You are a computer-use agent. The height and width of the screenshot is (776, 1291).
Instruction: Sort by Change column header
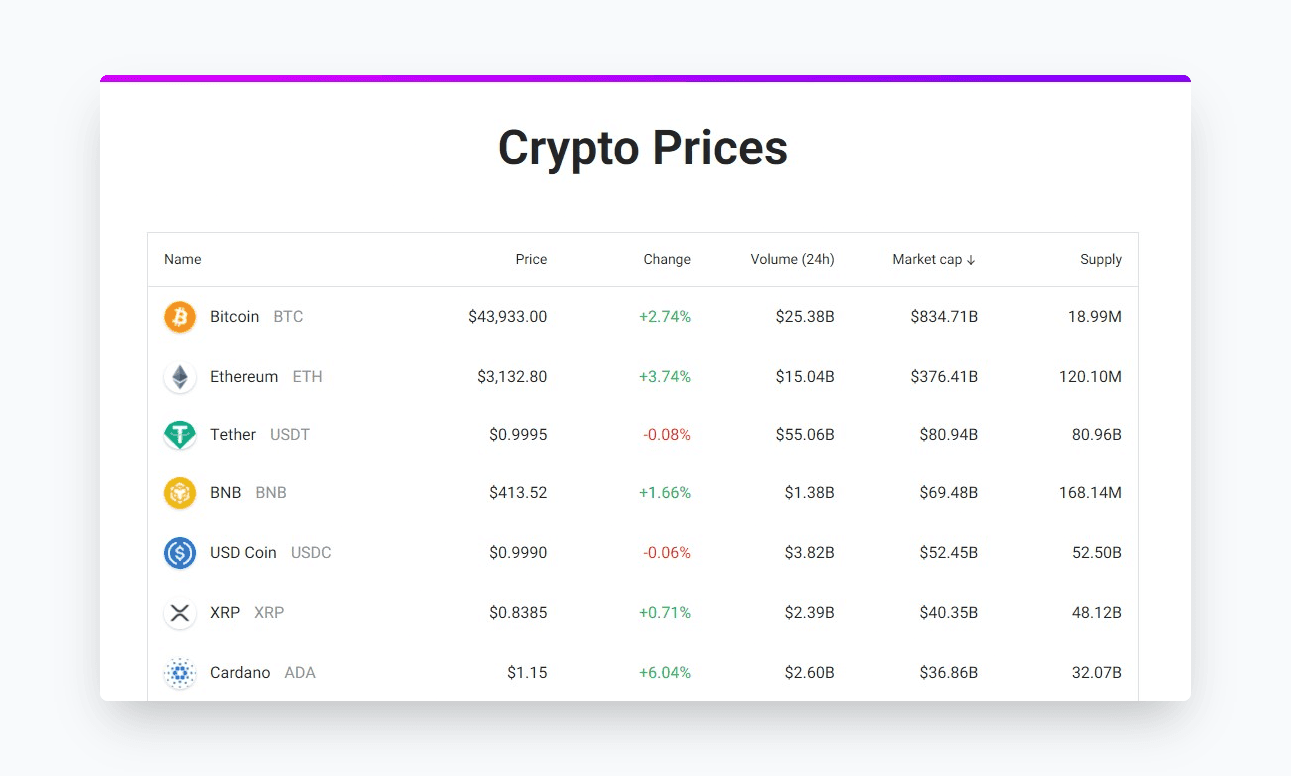pyautogui.click(x=667, y=260)
